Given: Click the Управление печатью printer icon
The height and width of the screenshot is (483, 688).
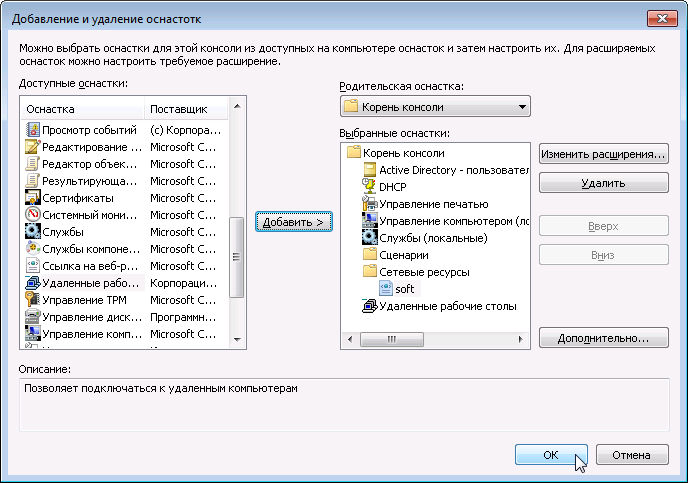Looking at the screenshot, I should (x=369, y=204).
